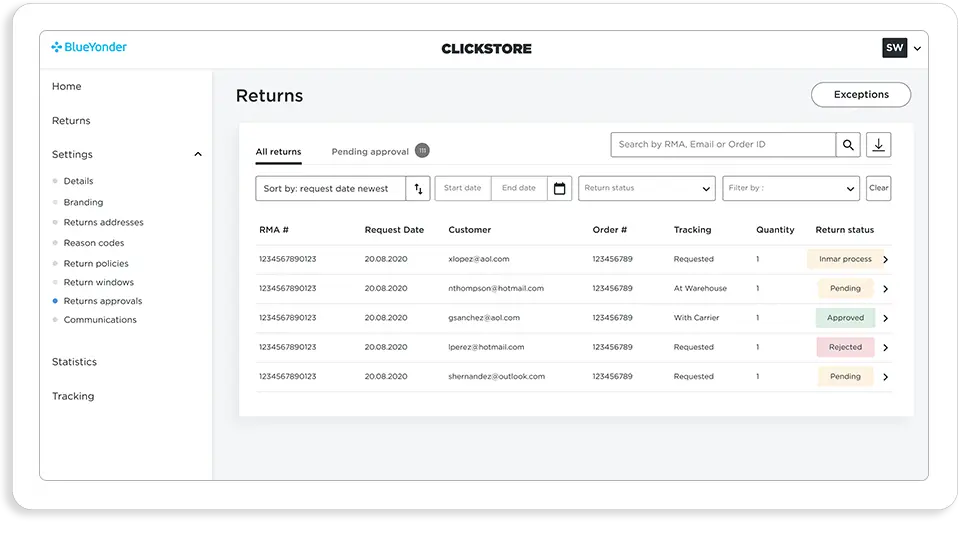This screenshot has height=540, width=960.
Task: Click the Rejected status badge
Action: pyautogui.click(x=846, y=348)
